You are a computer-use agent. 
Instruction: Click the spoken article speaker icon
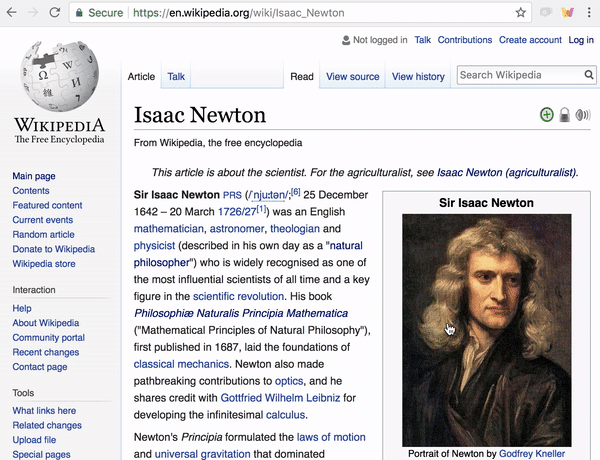tap(583, 114)
